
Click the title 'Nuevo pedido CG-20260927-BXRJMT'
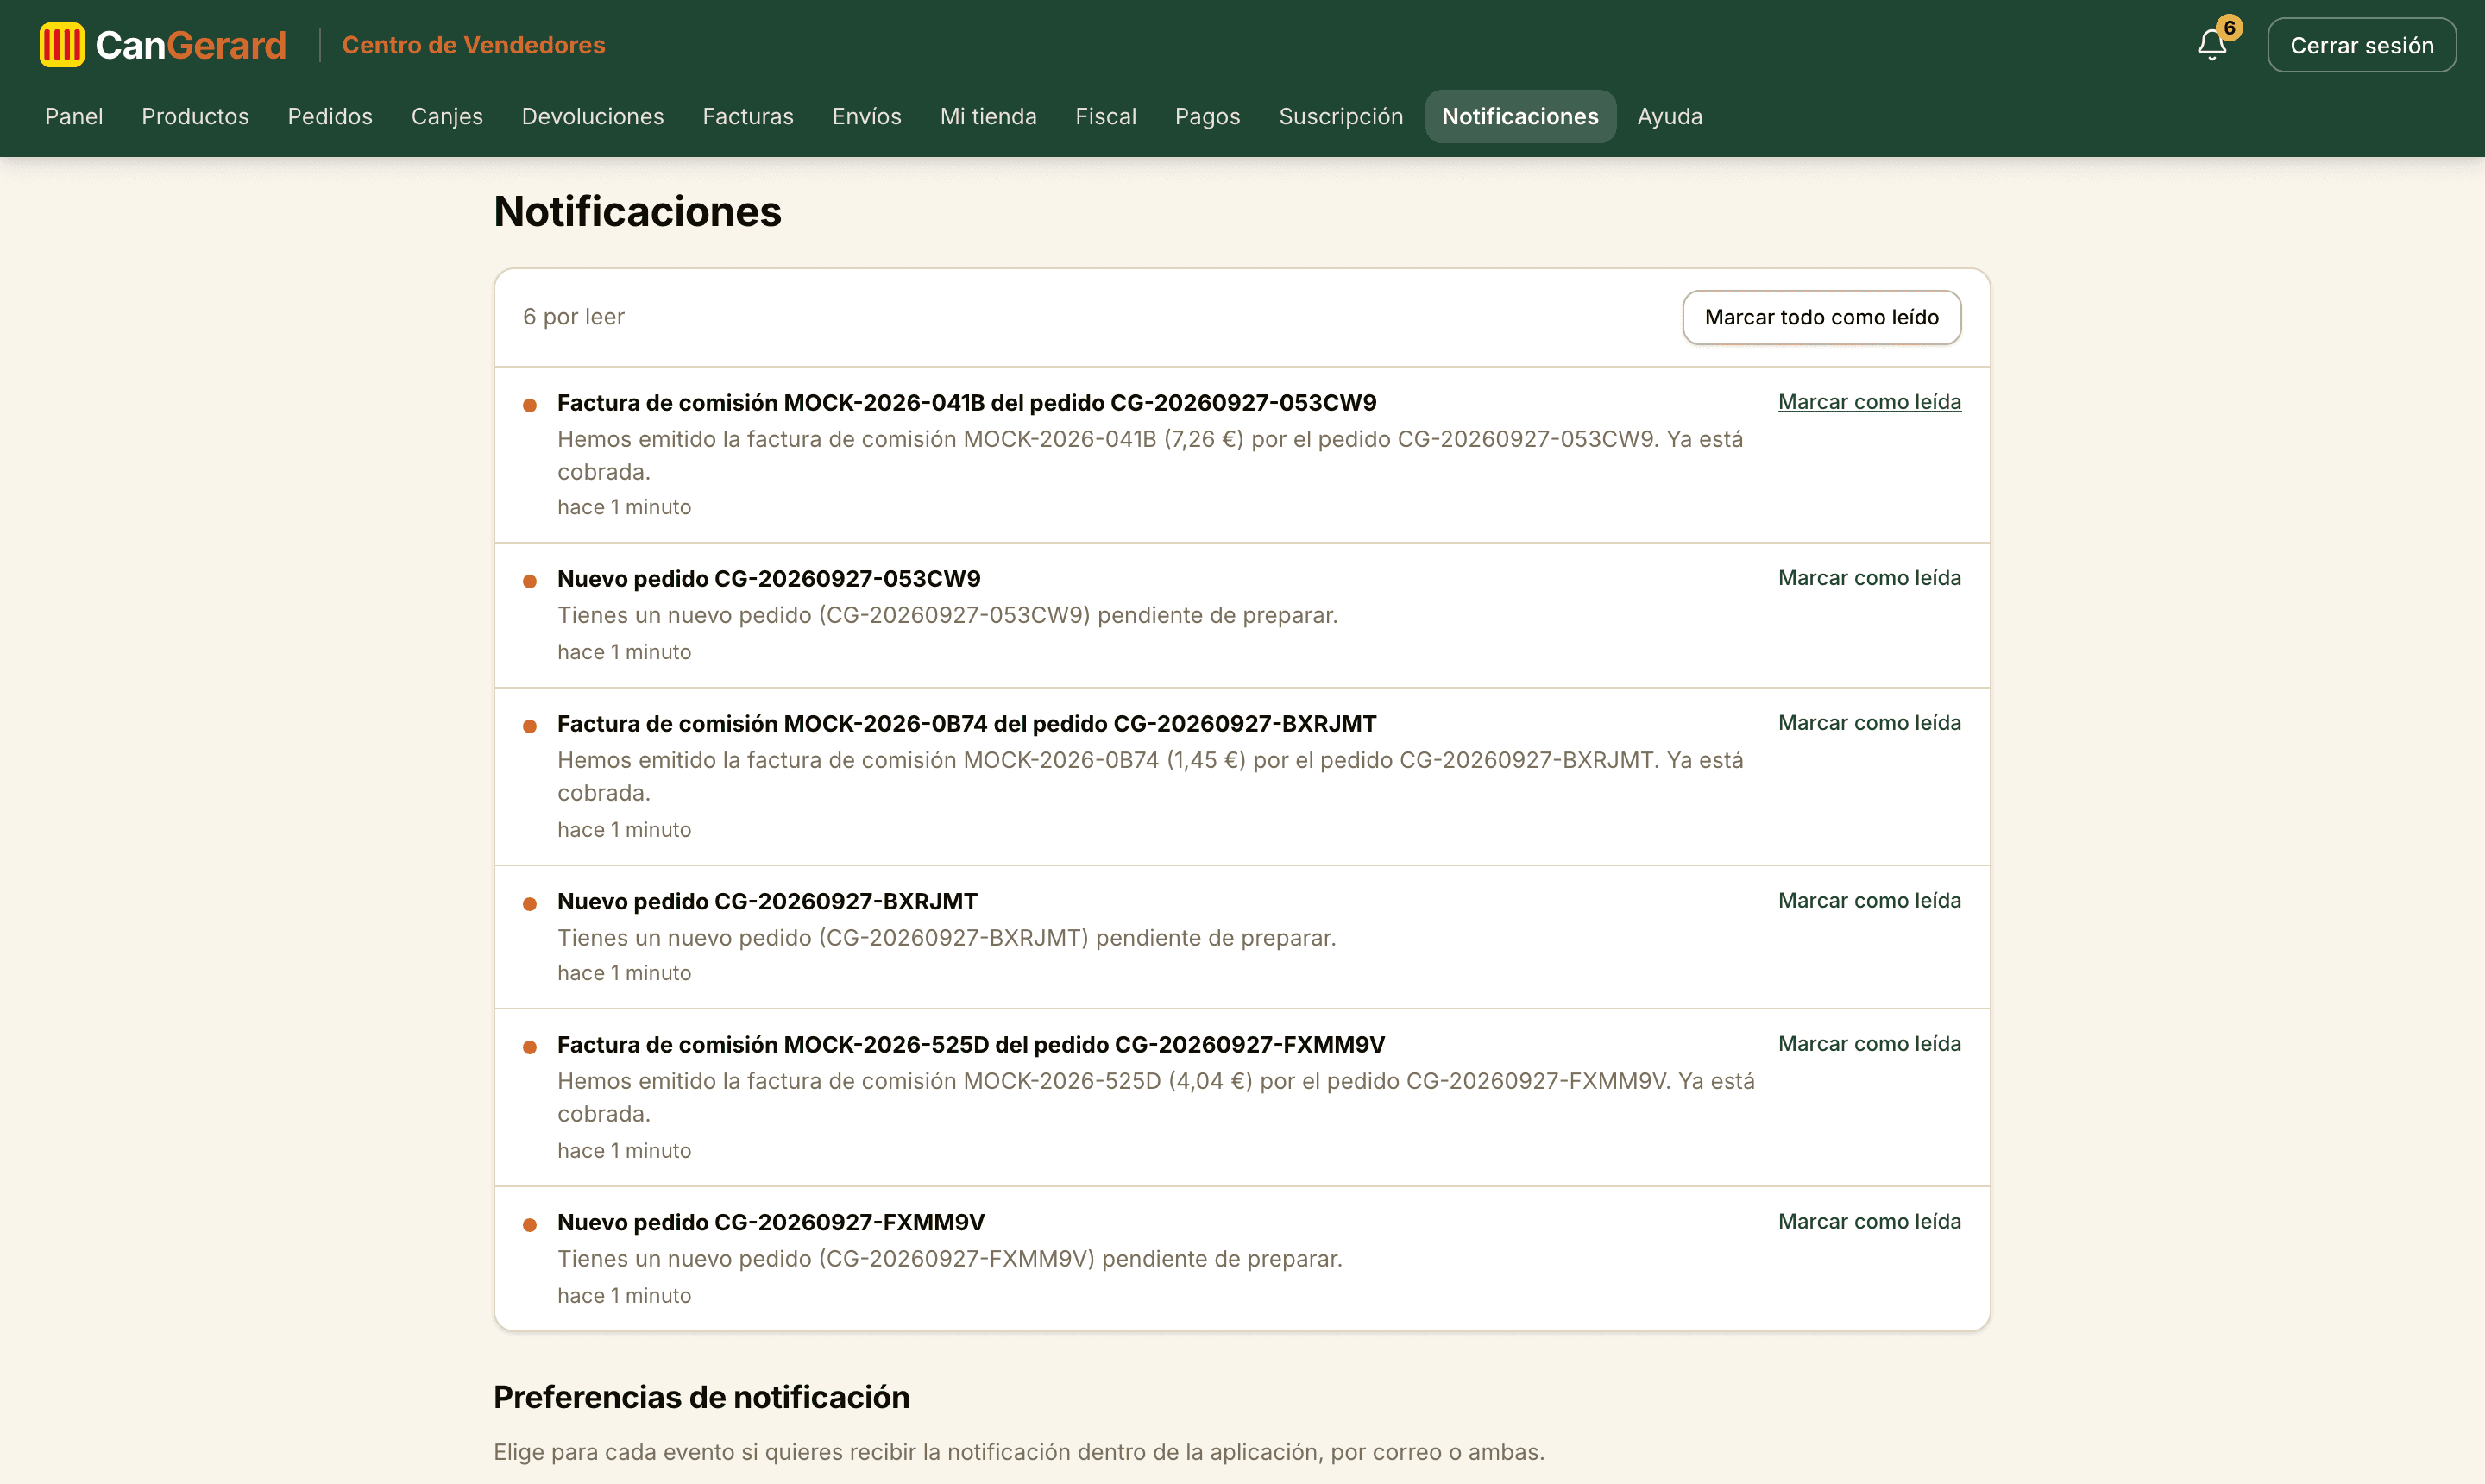pyautogui.click(x=767, y=902)
